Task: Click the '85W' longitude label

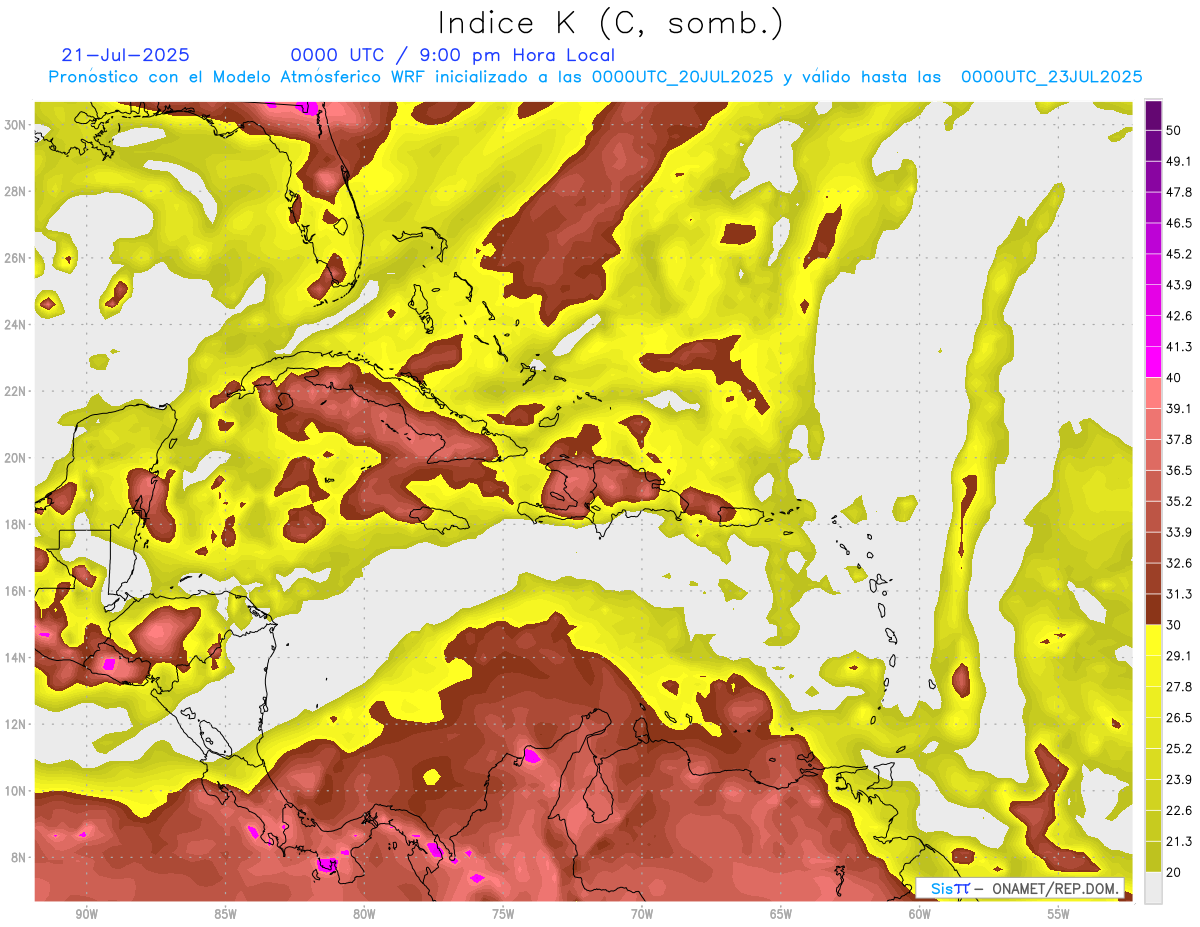Action: point(225,914)
